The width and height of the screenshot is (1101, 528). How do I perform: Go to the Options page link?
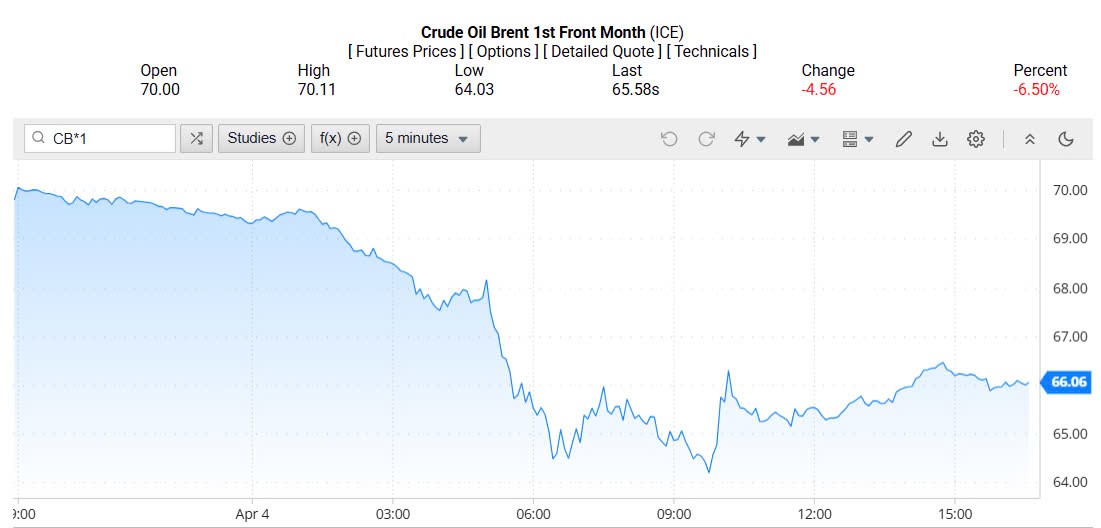click(x=503, y=51)
